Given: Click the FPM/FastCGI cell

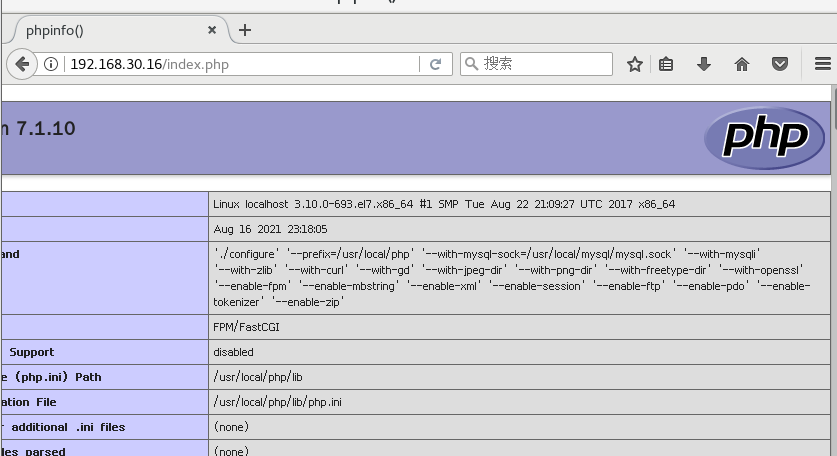Looking at the screenshot, I should 519,327.
